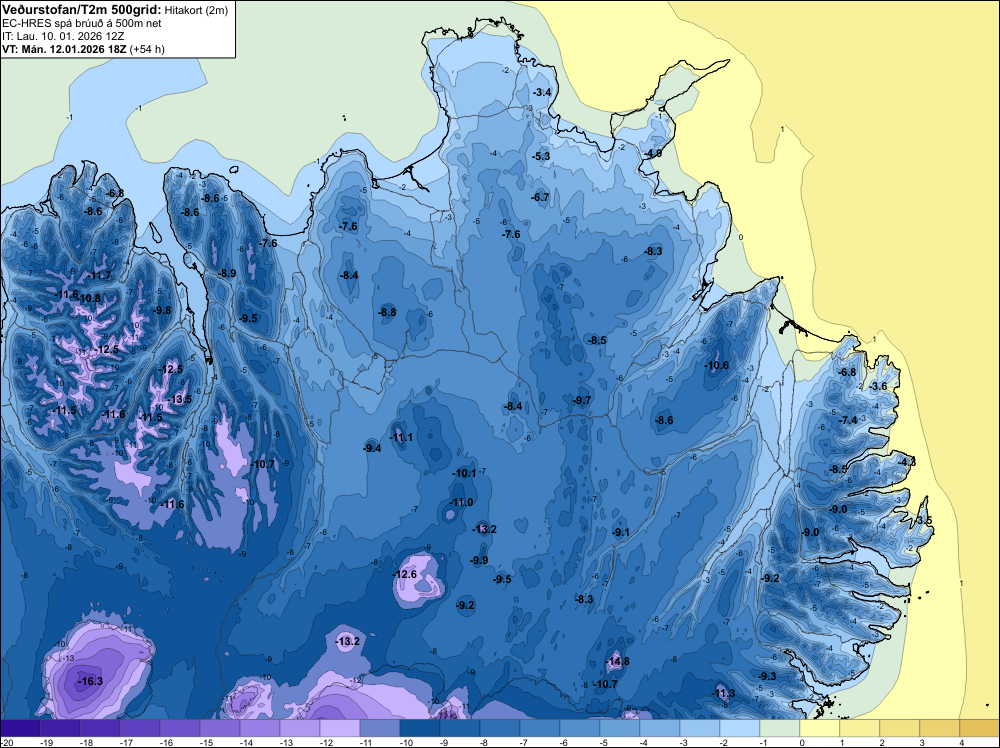1000x748 pixels.
Task: Click the -5.3 temperature label
Action: coord(541,156)
